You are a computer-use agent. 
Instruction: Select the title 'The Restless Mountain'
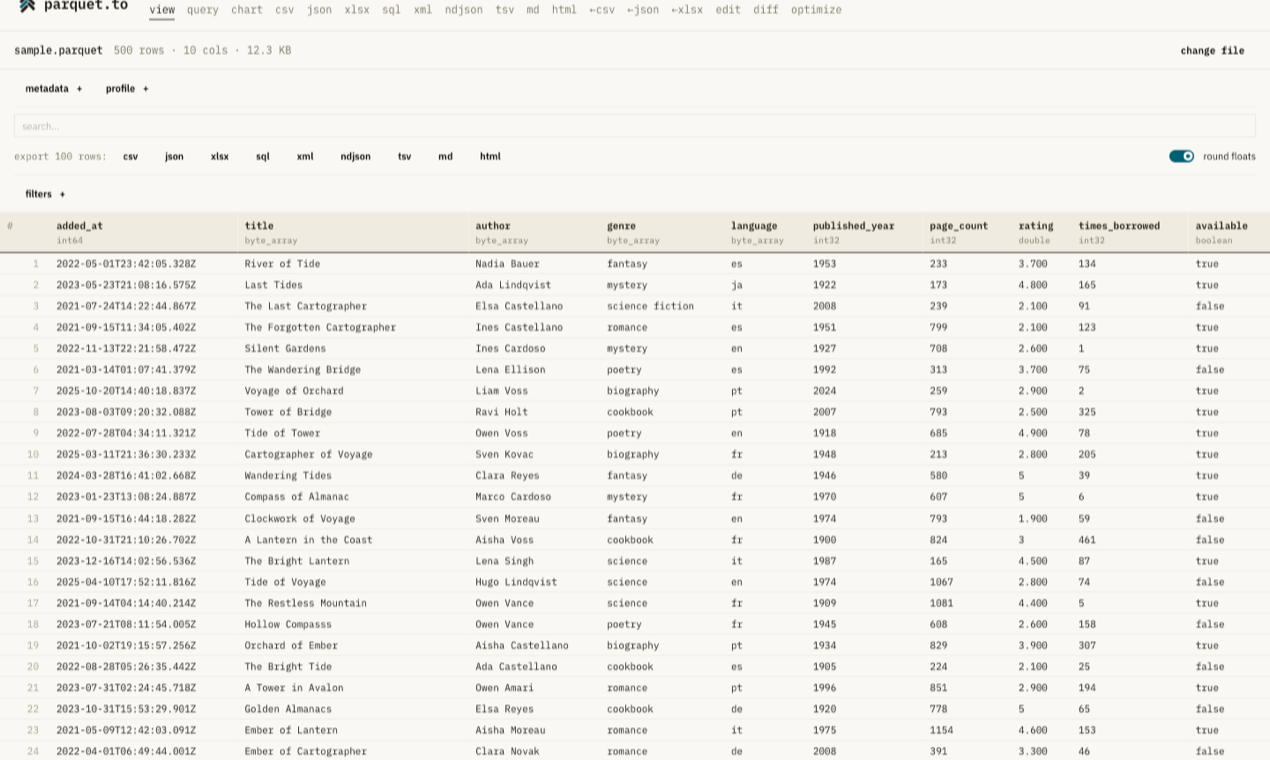tap(305, 603)
